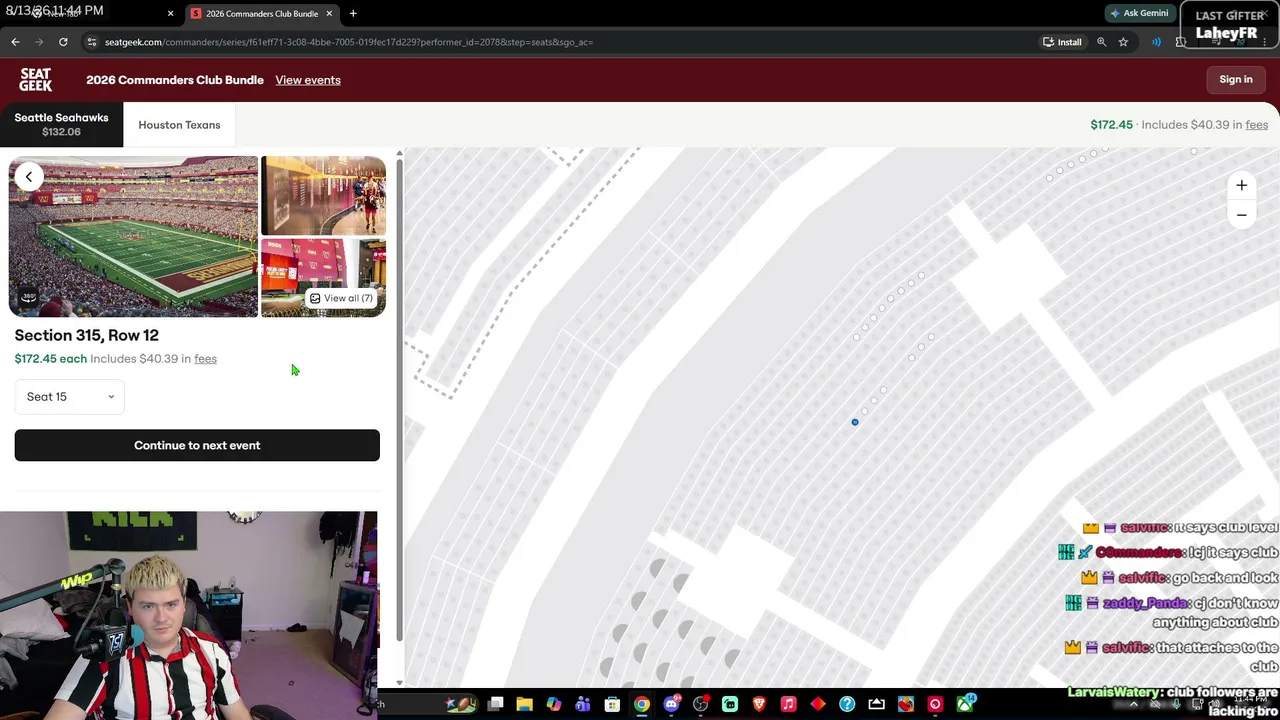Click the listing panel scrollbar
Image resolution: width=1280 pixels, height=720 pixels.
399,400
